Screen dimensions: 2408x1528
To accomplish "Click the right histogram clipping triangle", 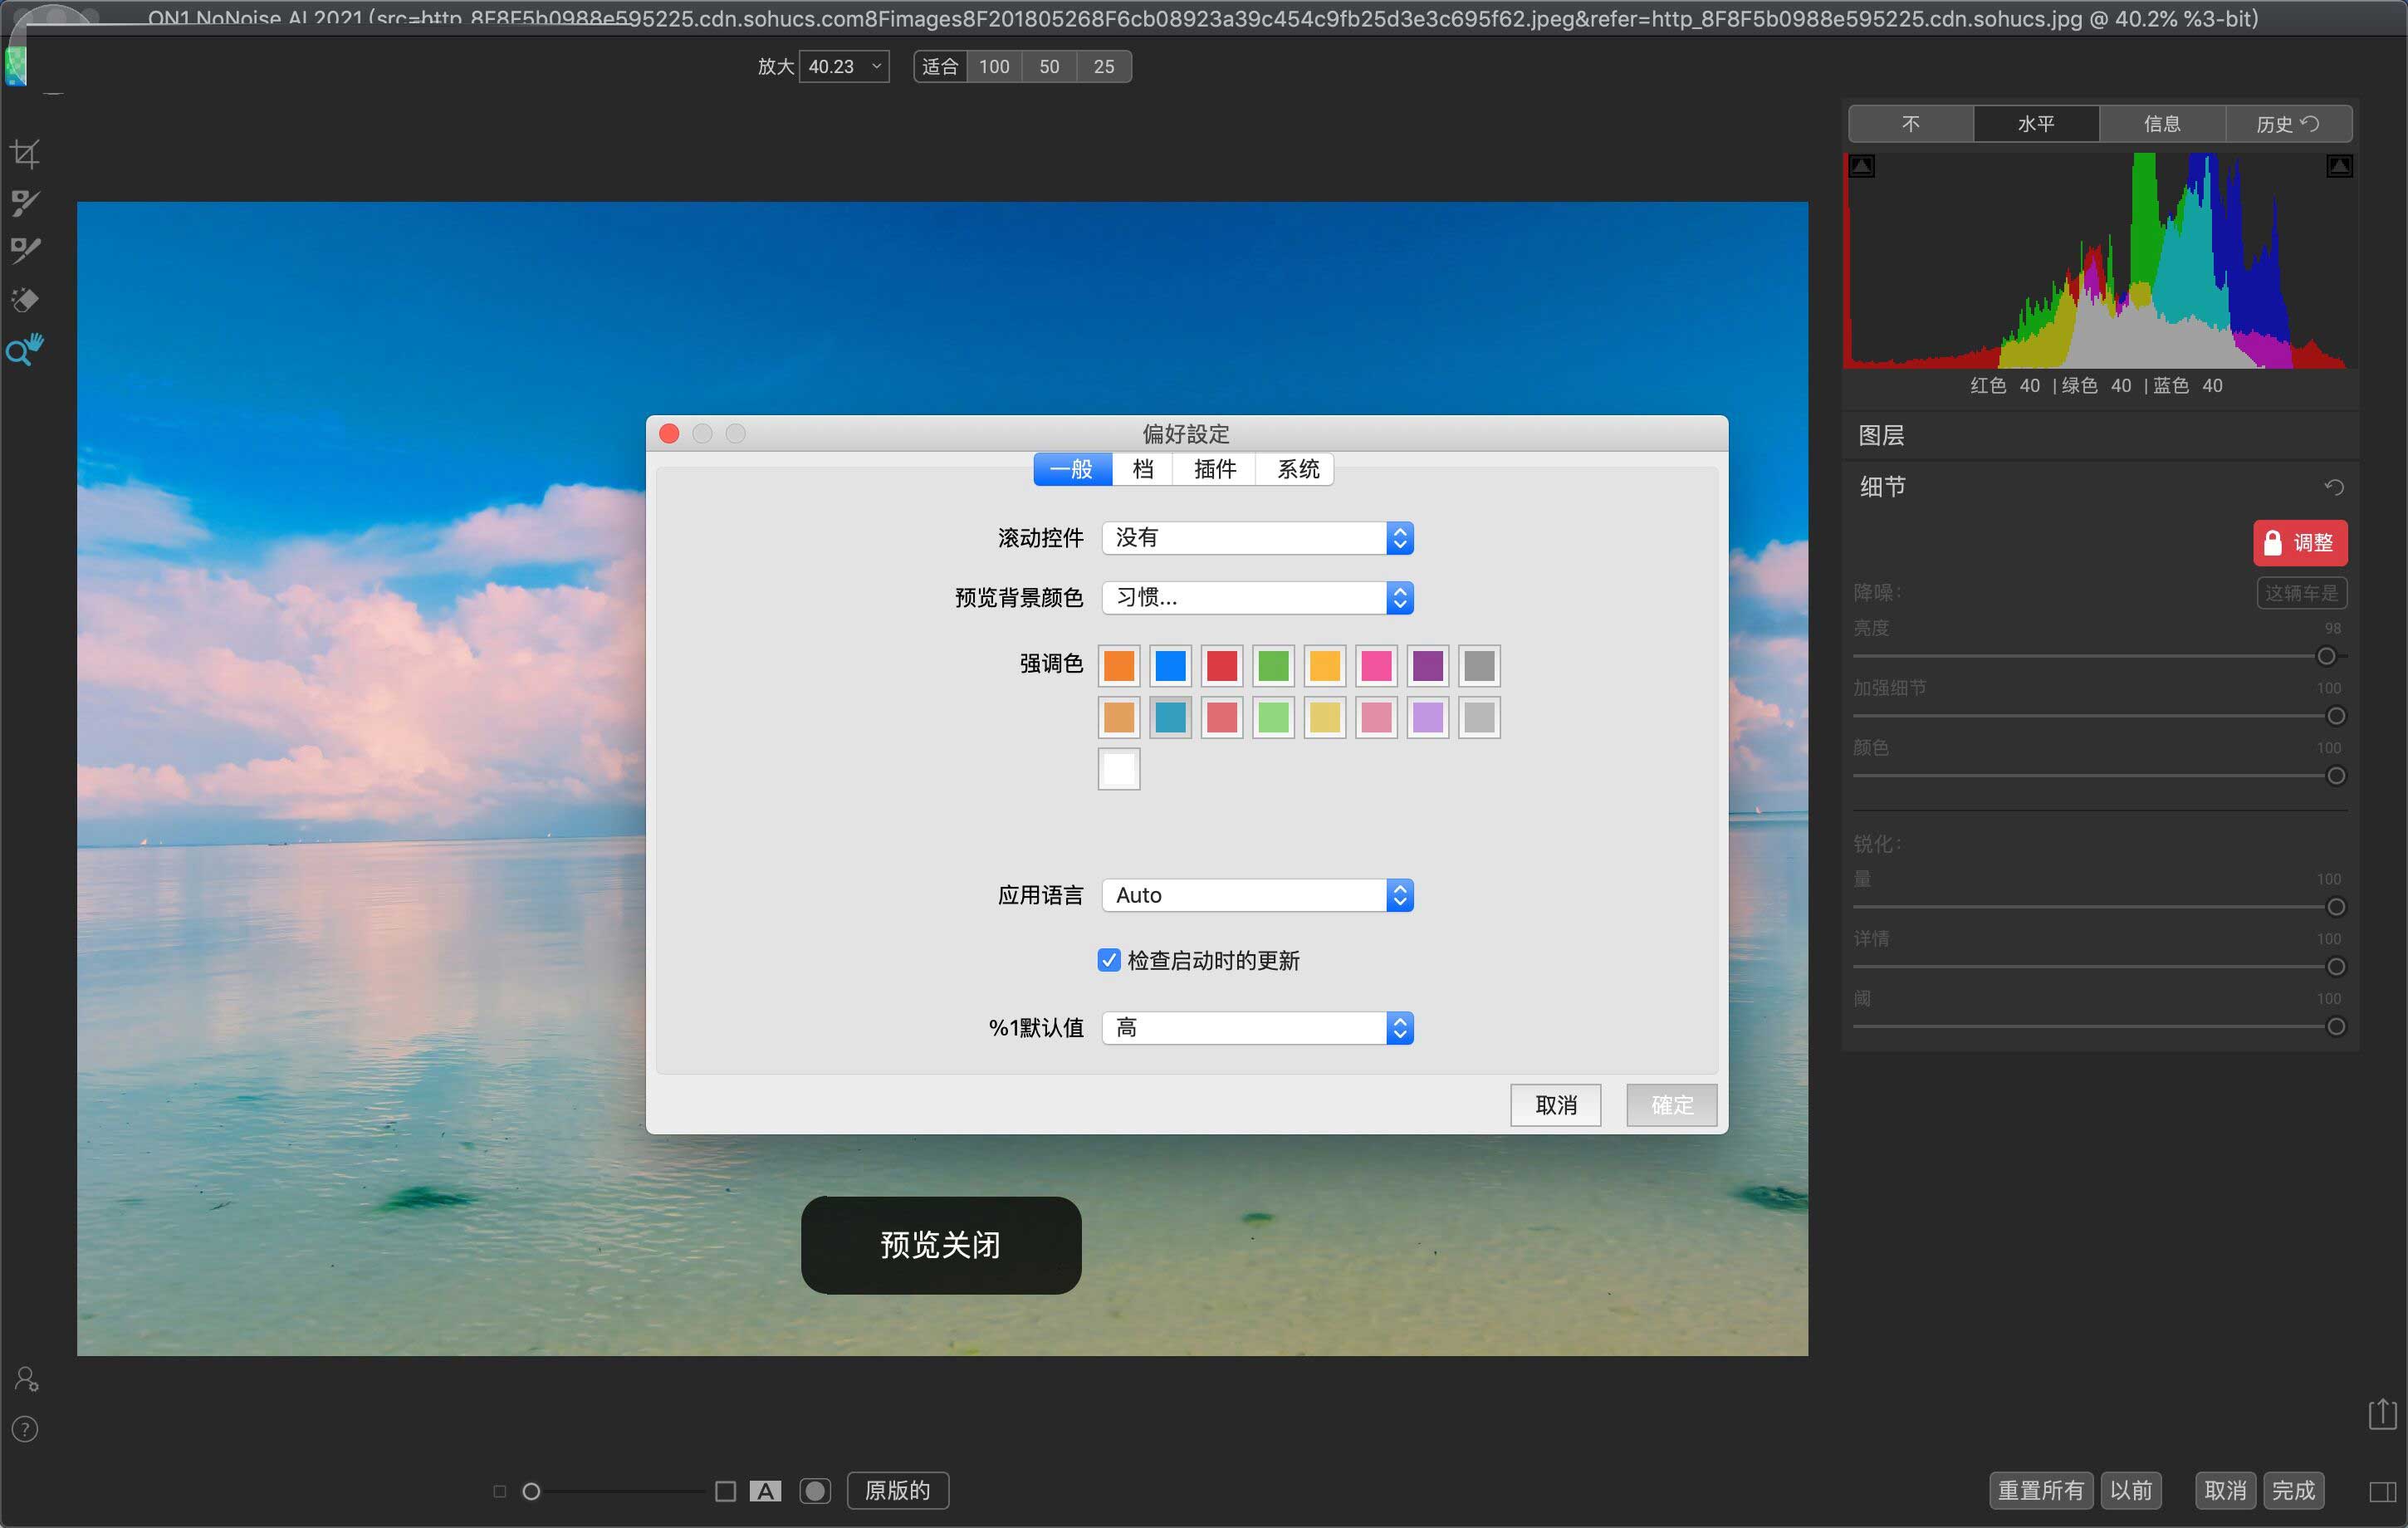I will pos(2339,166).
